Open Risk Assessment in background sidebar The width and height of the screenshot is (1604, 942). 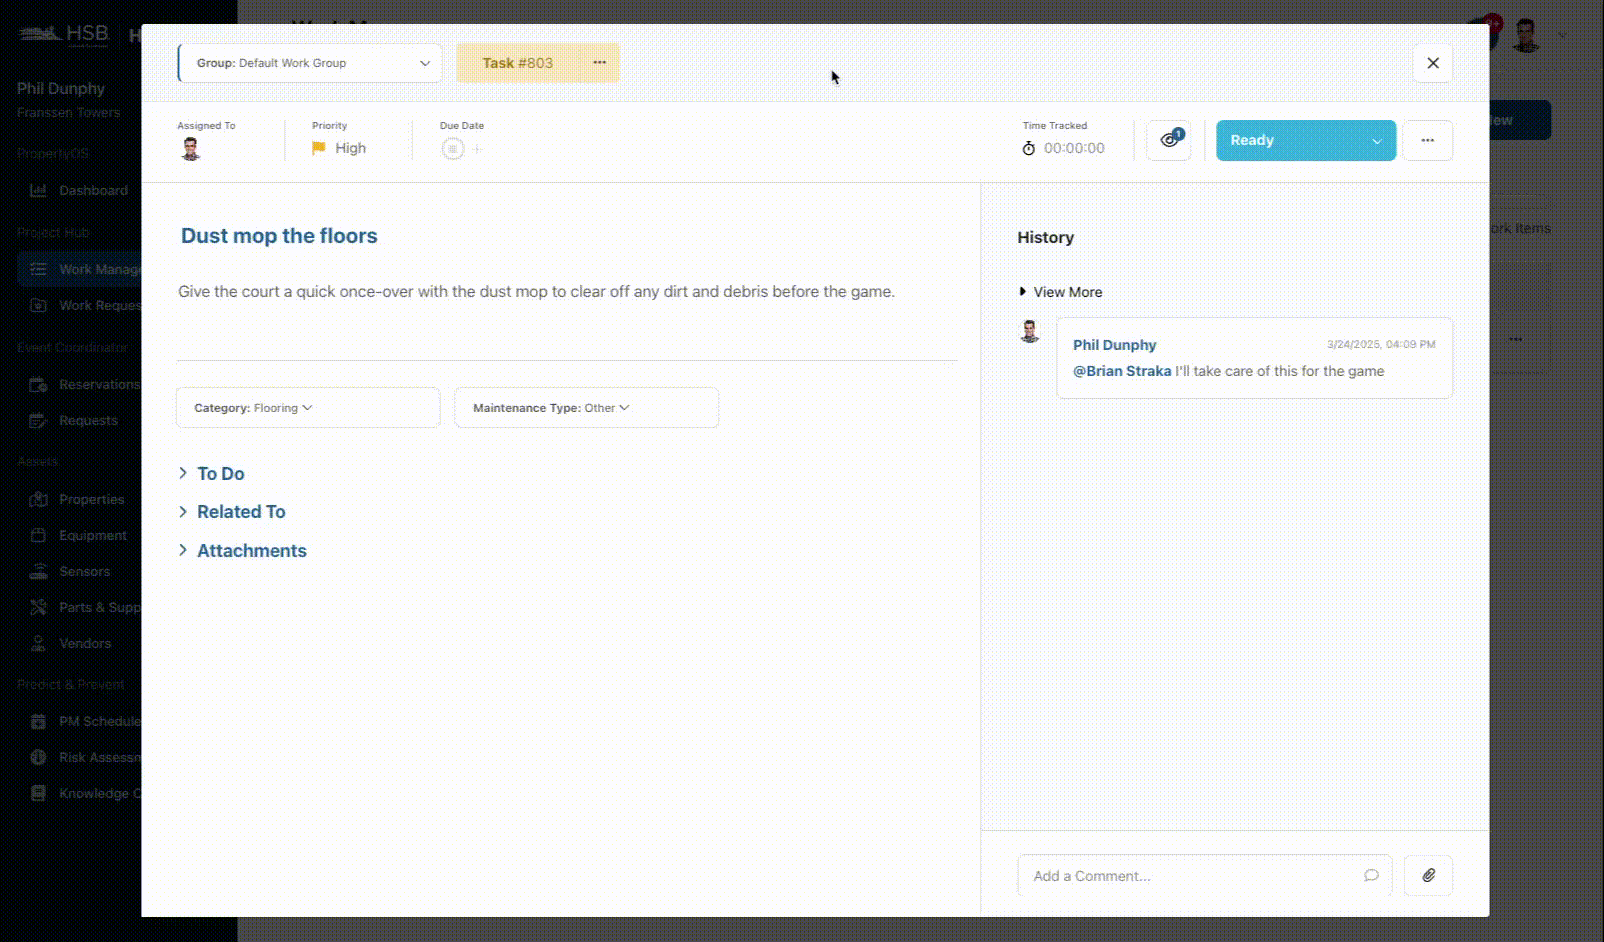tap(80, 757)
